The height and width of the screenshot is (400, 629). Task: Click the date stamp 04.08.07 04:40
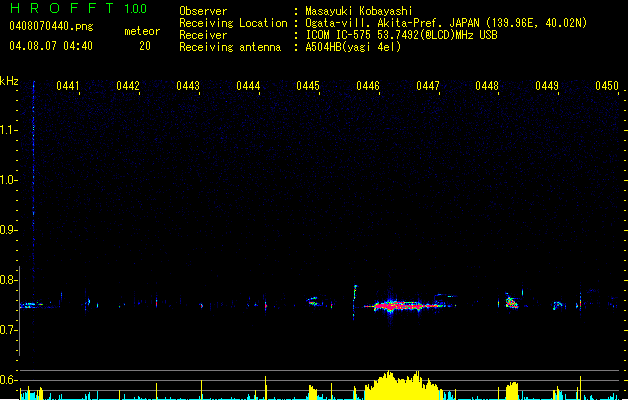(x=51, y=46)
